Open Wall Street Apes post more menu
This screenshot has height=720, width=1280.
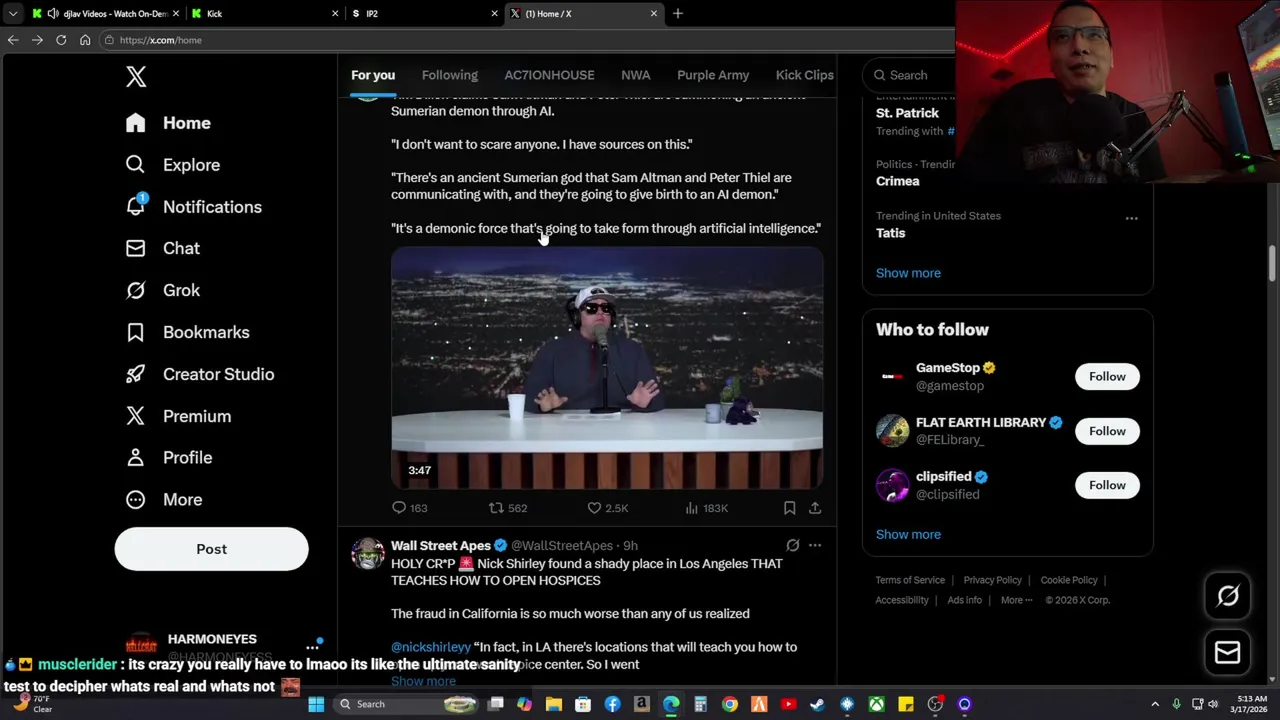pyautogui.click(x=815, y=545)
